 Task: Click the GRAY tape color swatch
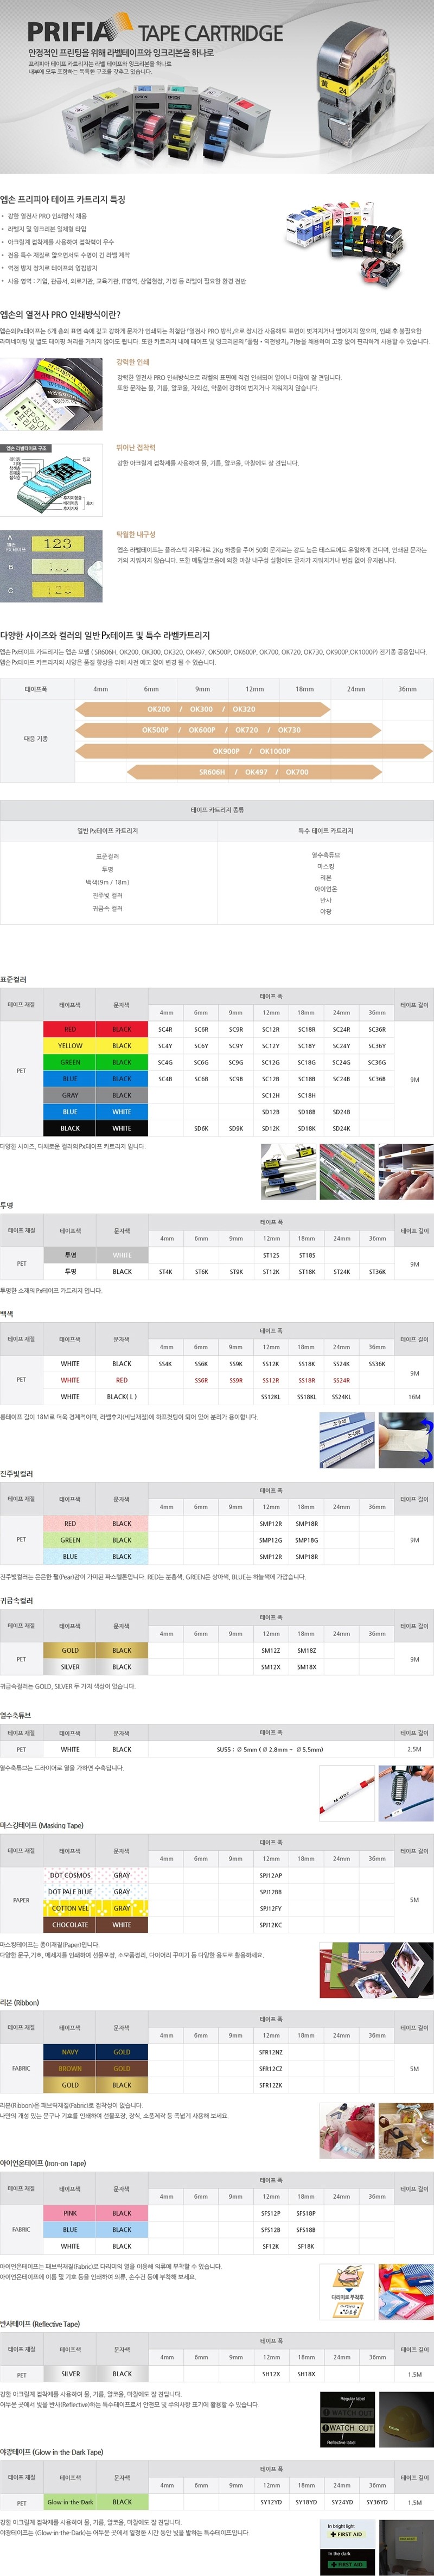70,1095
